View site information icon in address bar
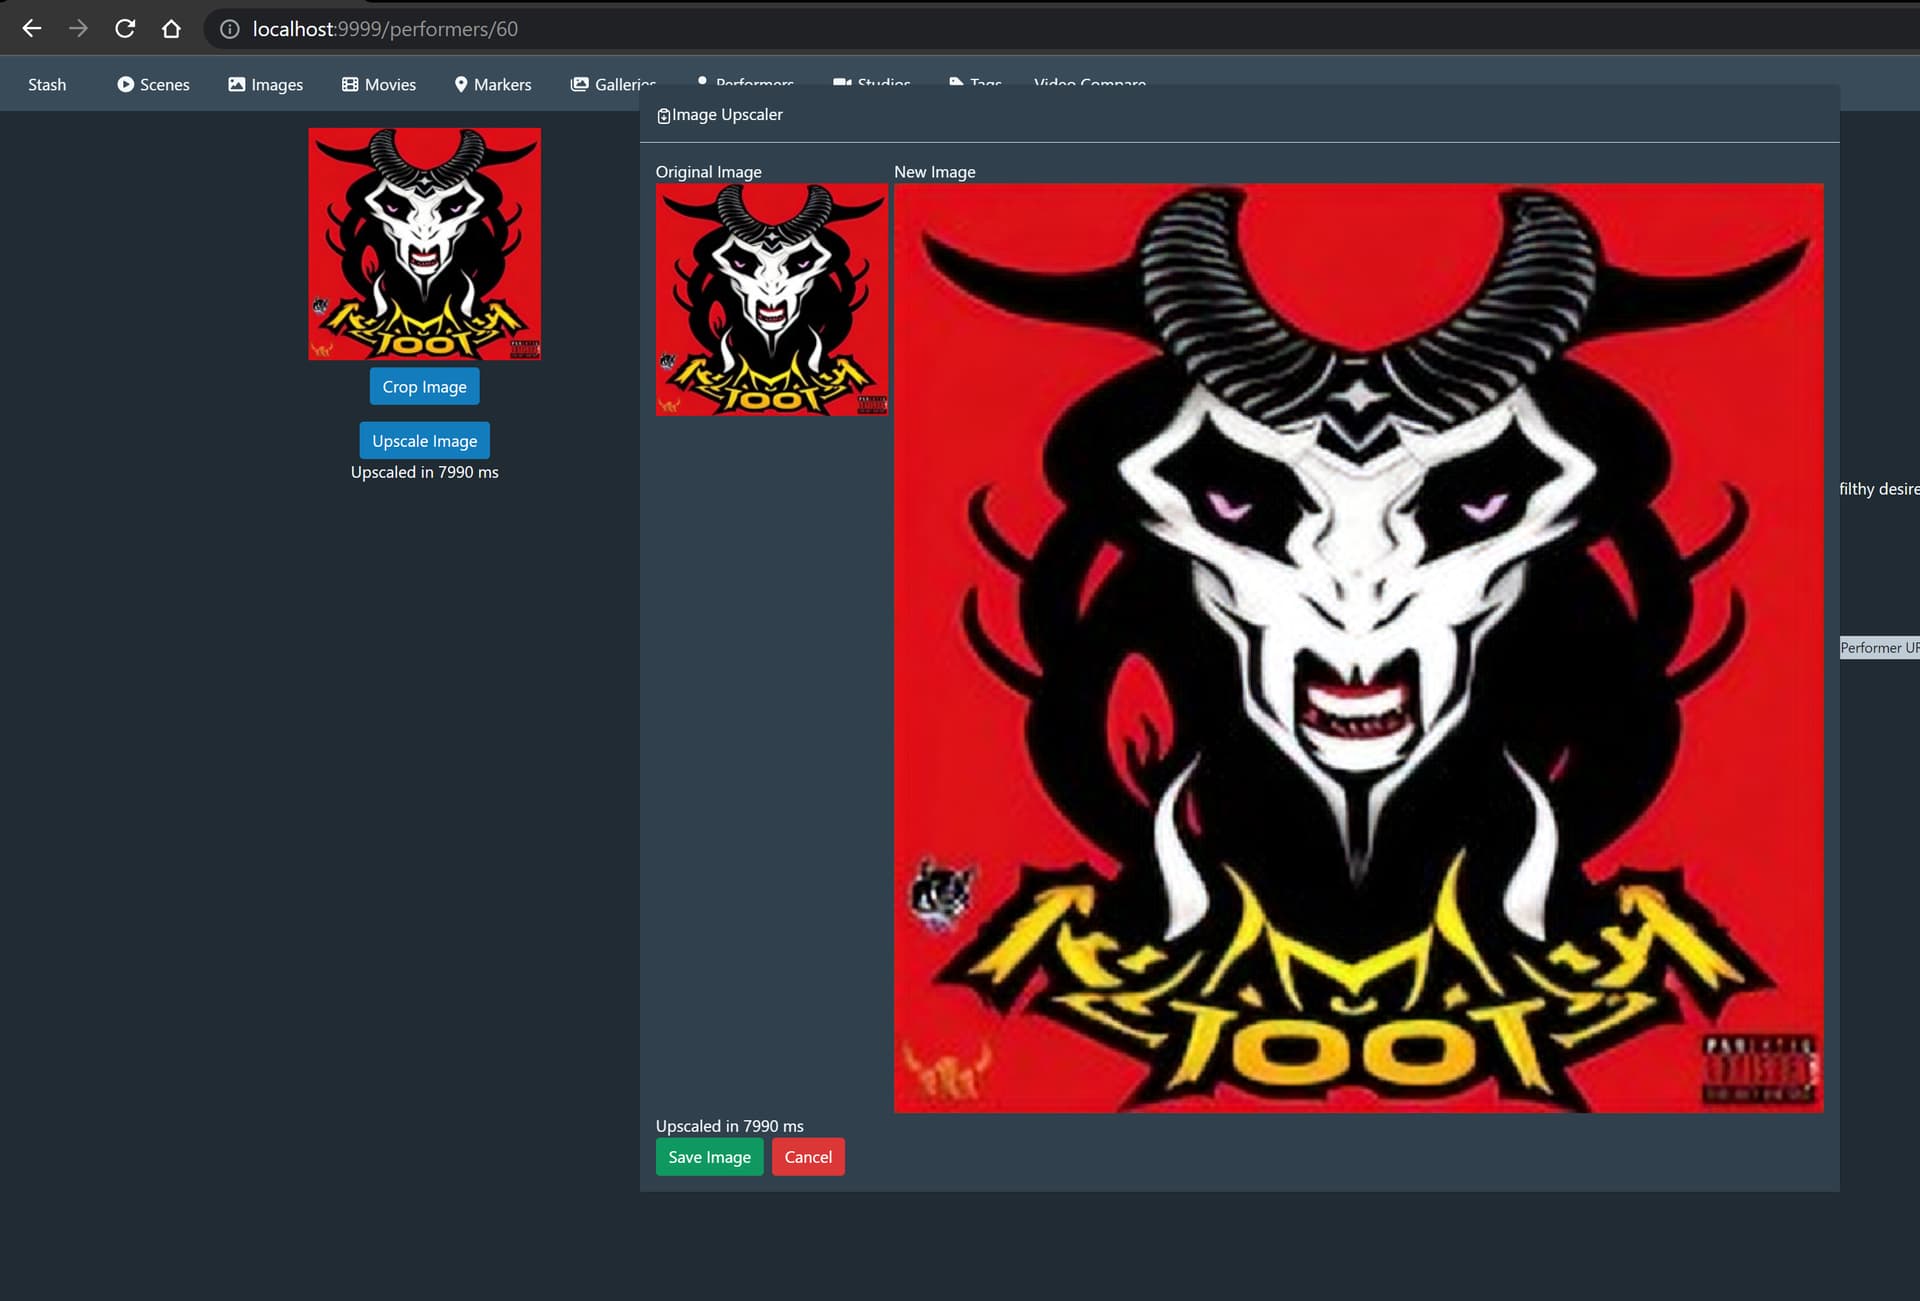Viewport: 1920px width, 1301px height. (230, 29)
